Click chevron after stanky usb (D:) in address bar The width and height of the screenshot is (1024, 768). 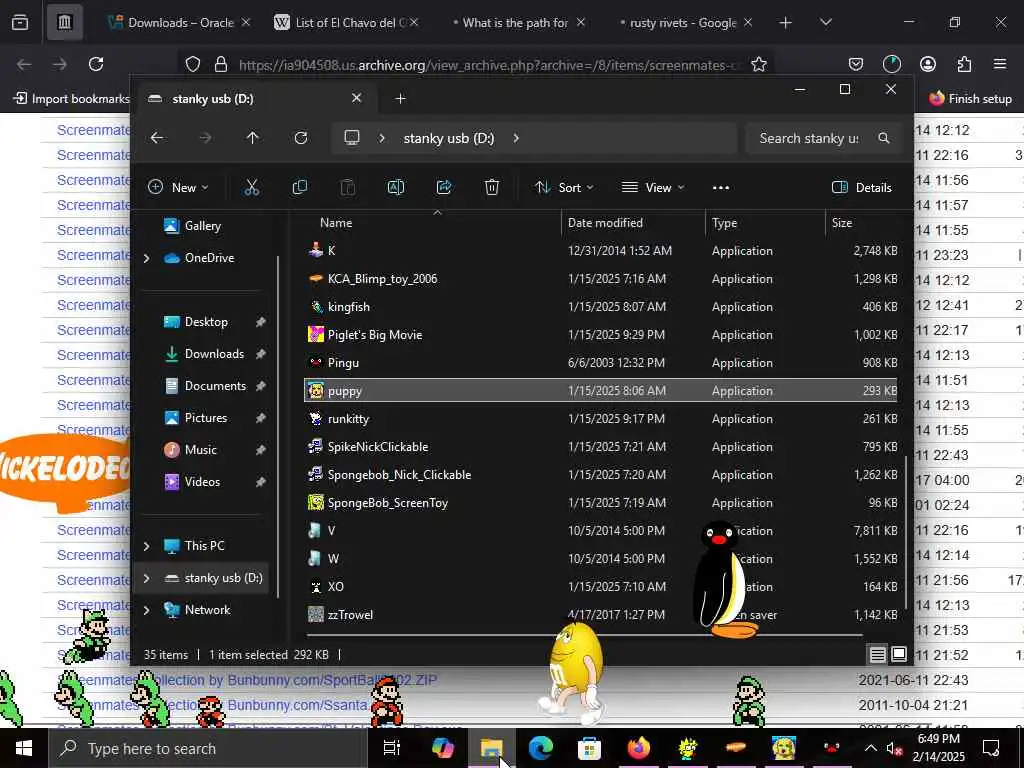click(516, 138)
